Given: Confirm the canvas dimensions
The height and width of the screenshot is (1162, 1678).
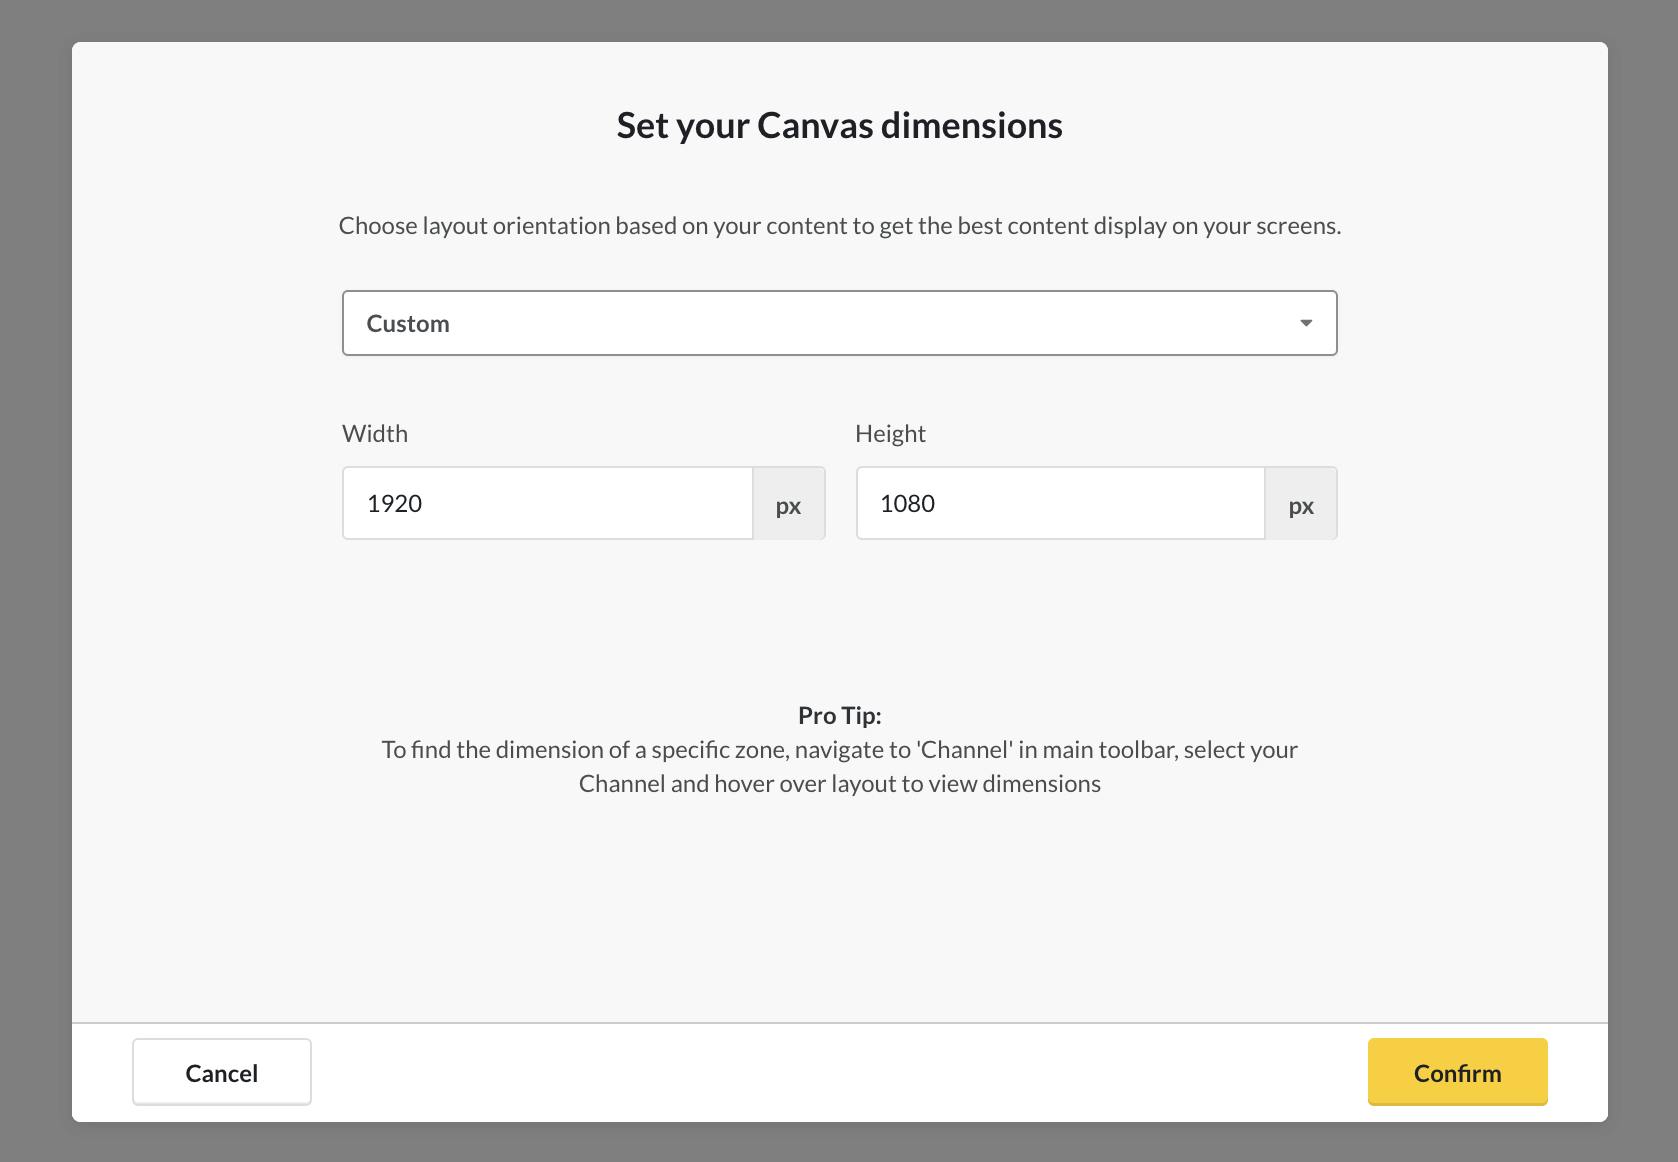Looking at the screenshot, I should pyautogui.click(x=1457, y=1072).
